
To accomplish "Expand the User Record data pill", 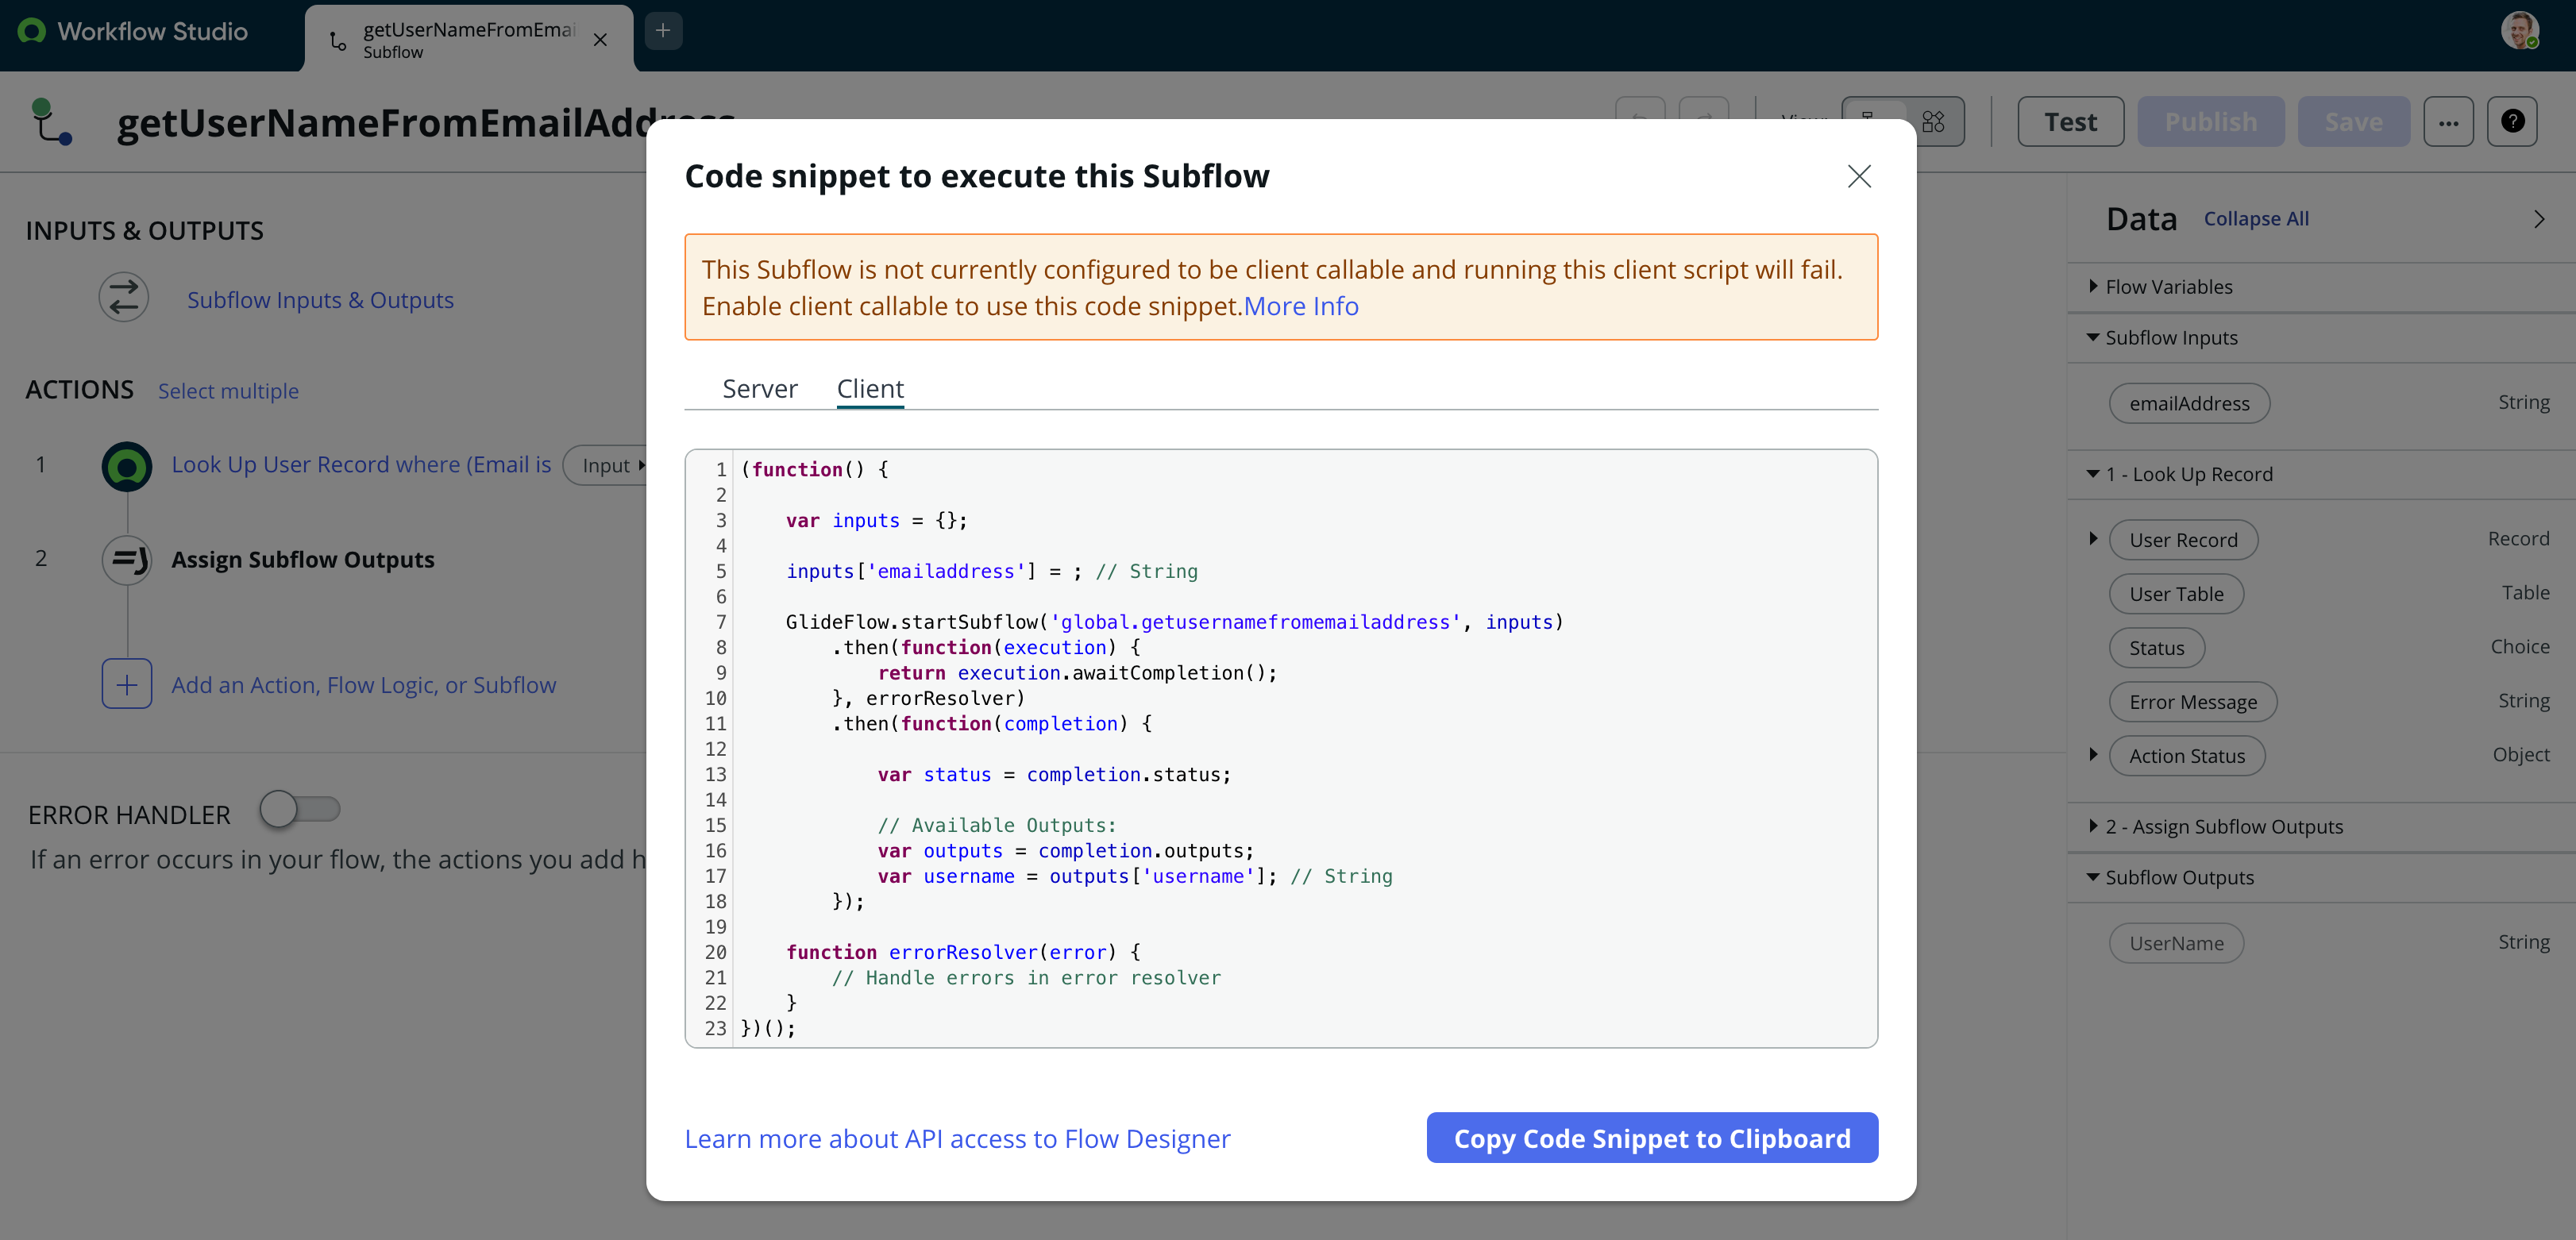I will click(2093, 539).
